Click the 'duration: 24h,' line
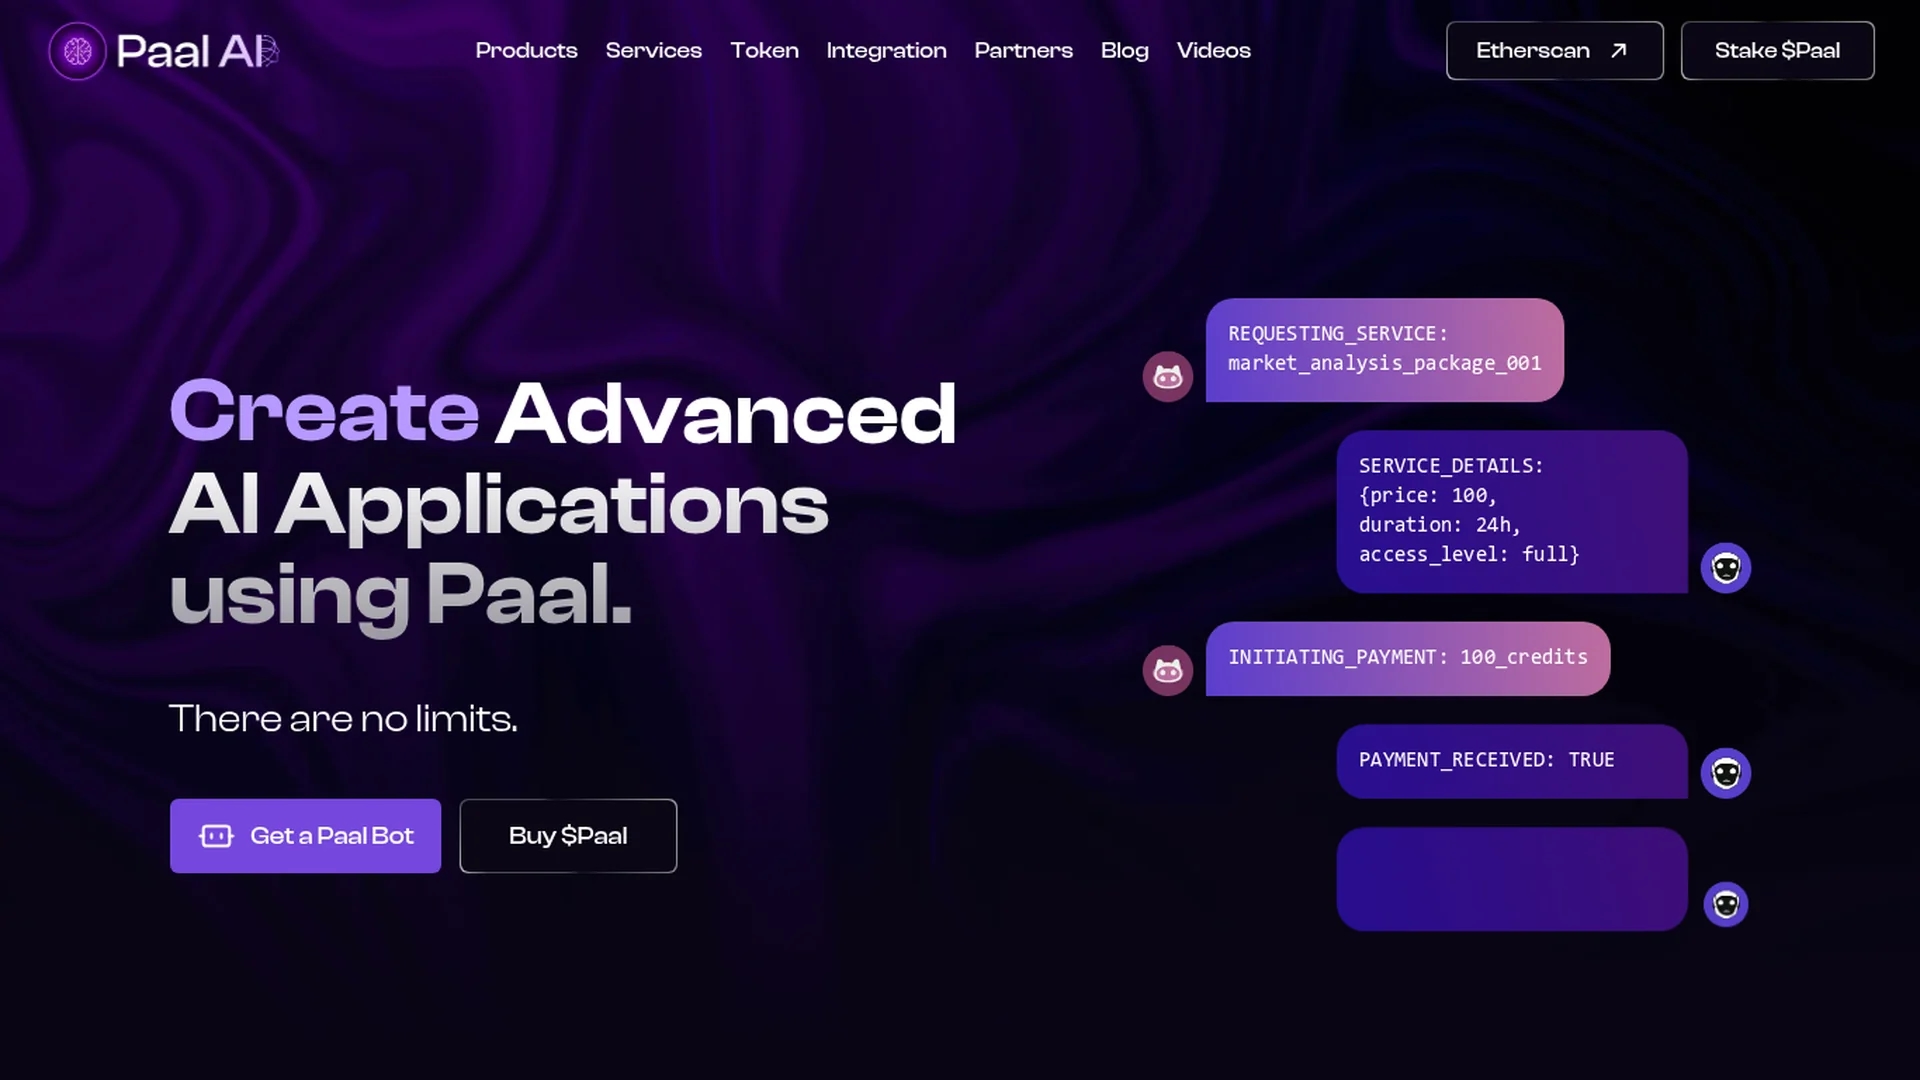This screenshot has width=1920, height=1080. click(x=1440, y=524)
